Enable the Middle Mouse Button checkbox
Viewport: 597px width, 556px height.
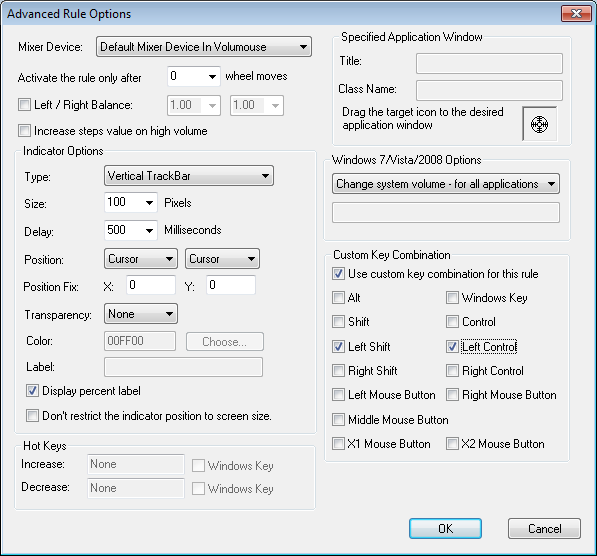click(338, 420)
